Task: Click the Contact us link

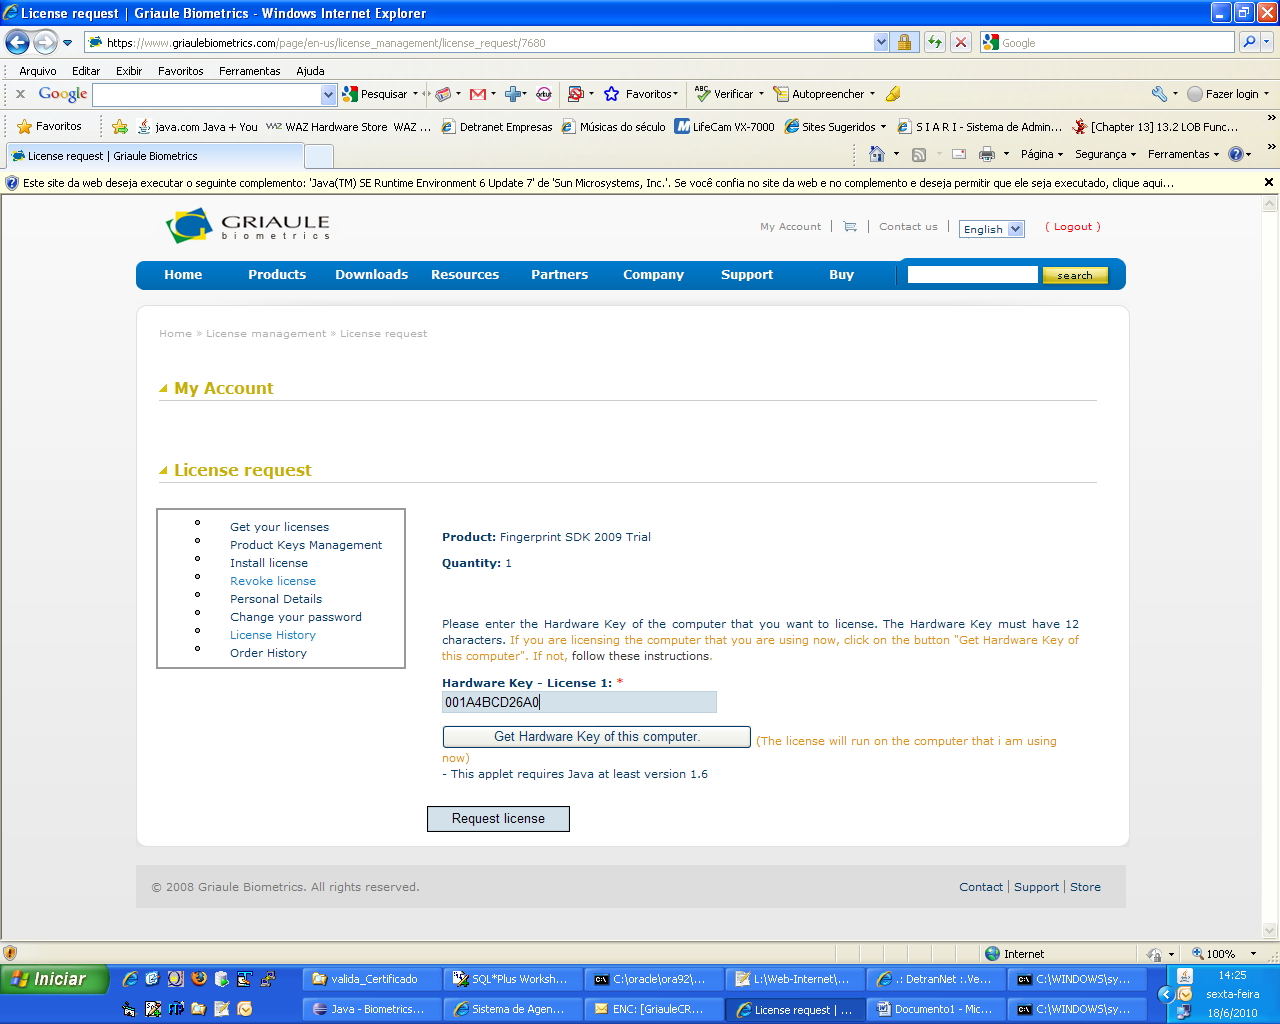Action: (908, 227)
